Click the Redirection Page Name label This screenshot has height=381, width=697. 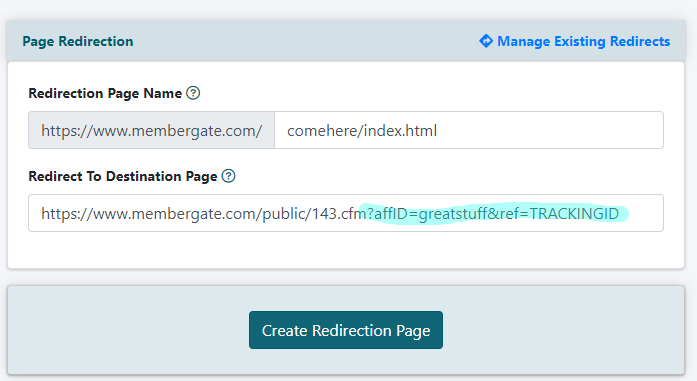click(105, 93)
